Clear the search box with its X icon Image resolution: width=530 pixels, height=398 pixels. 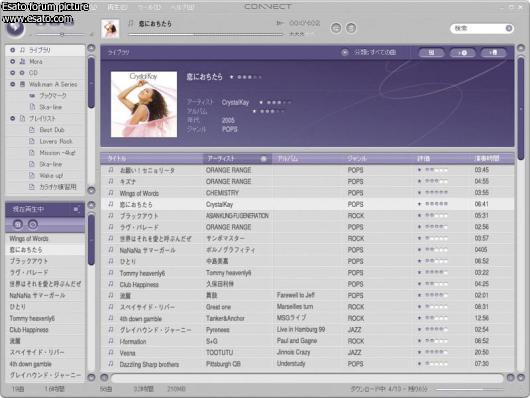point(508,28)
